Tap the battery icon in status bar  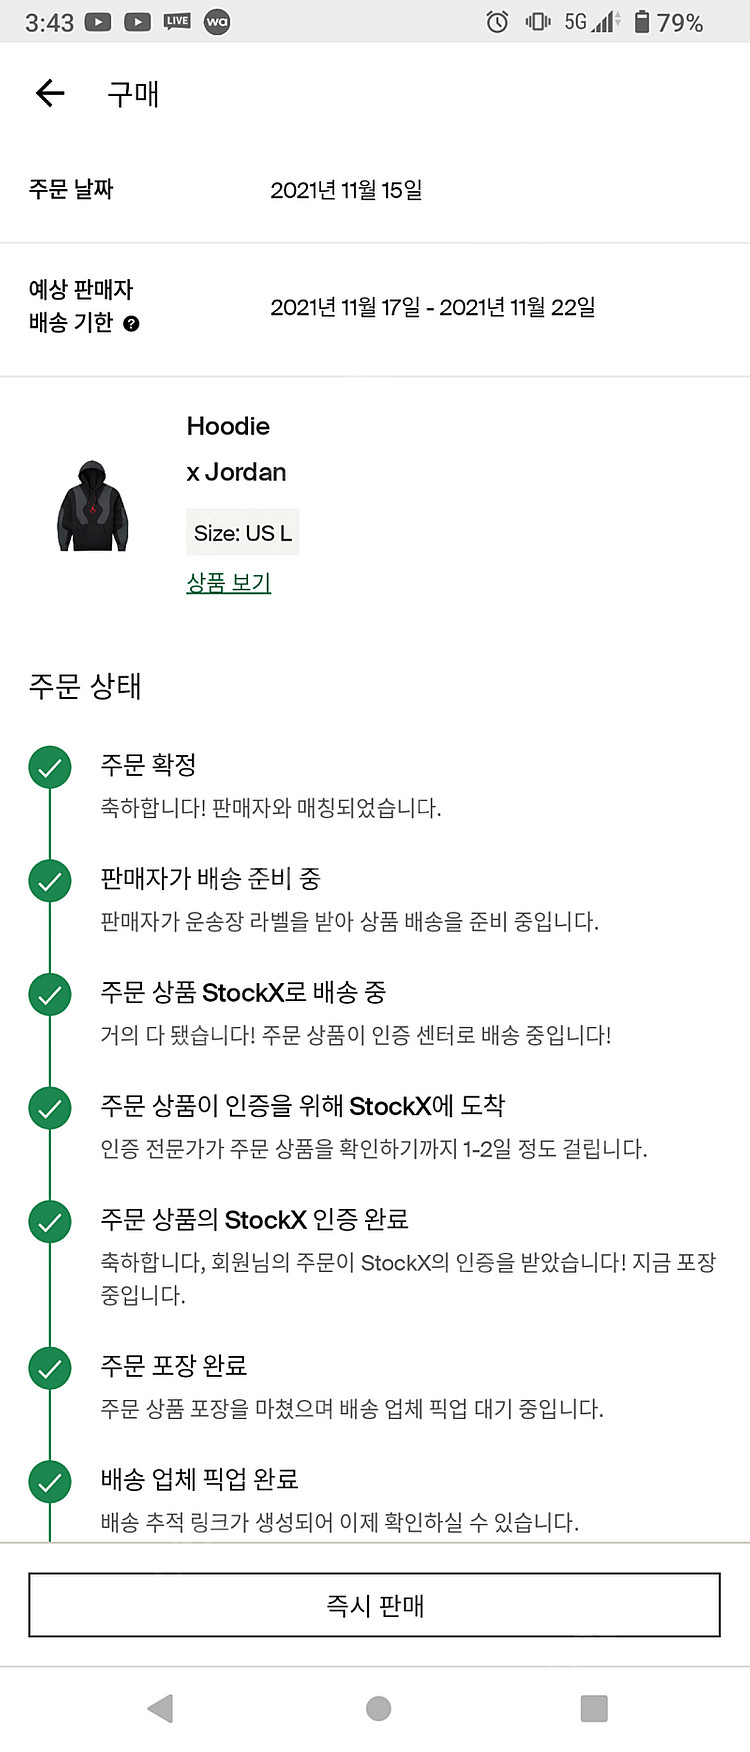642,22
